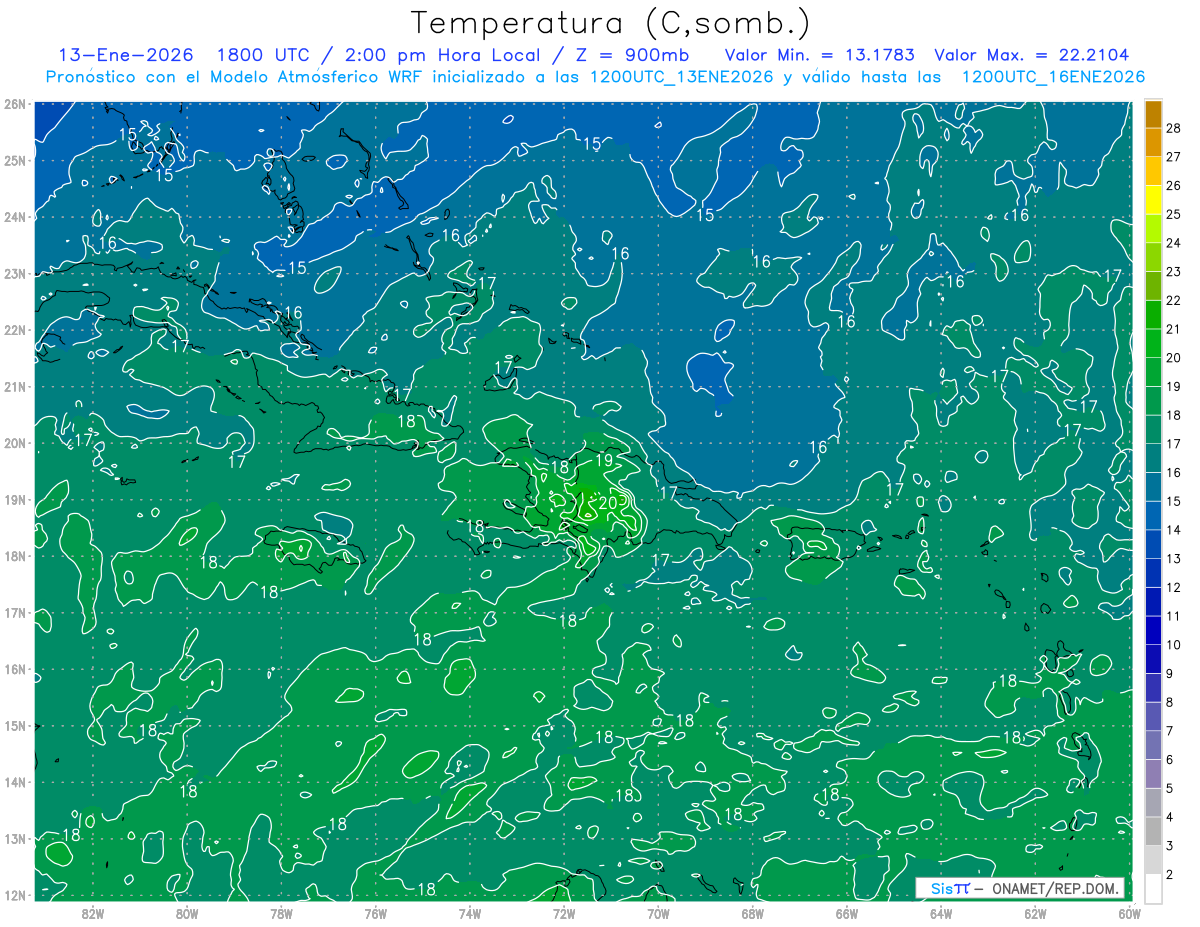1200x927 pixels.
Task: Click the 80W longitude axis label
Action: click(187, 913)
